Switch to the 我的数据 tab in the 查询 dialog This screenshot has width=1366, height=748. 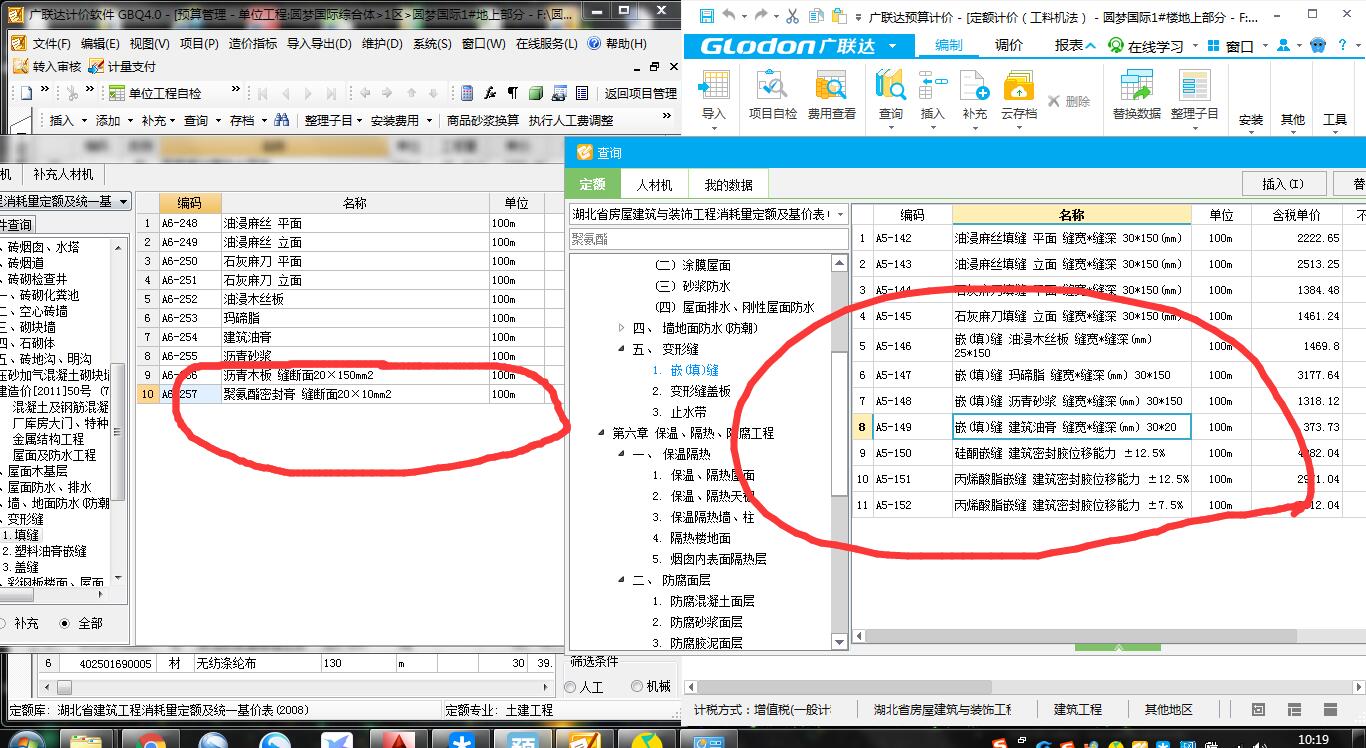728,184
